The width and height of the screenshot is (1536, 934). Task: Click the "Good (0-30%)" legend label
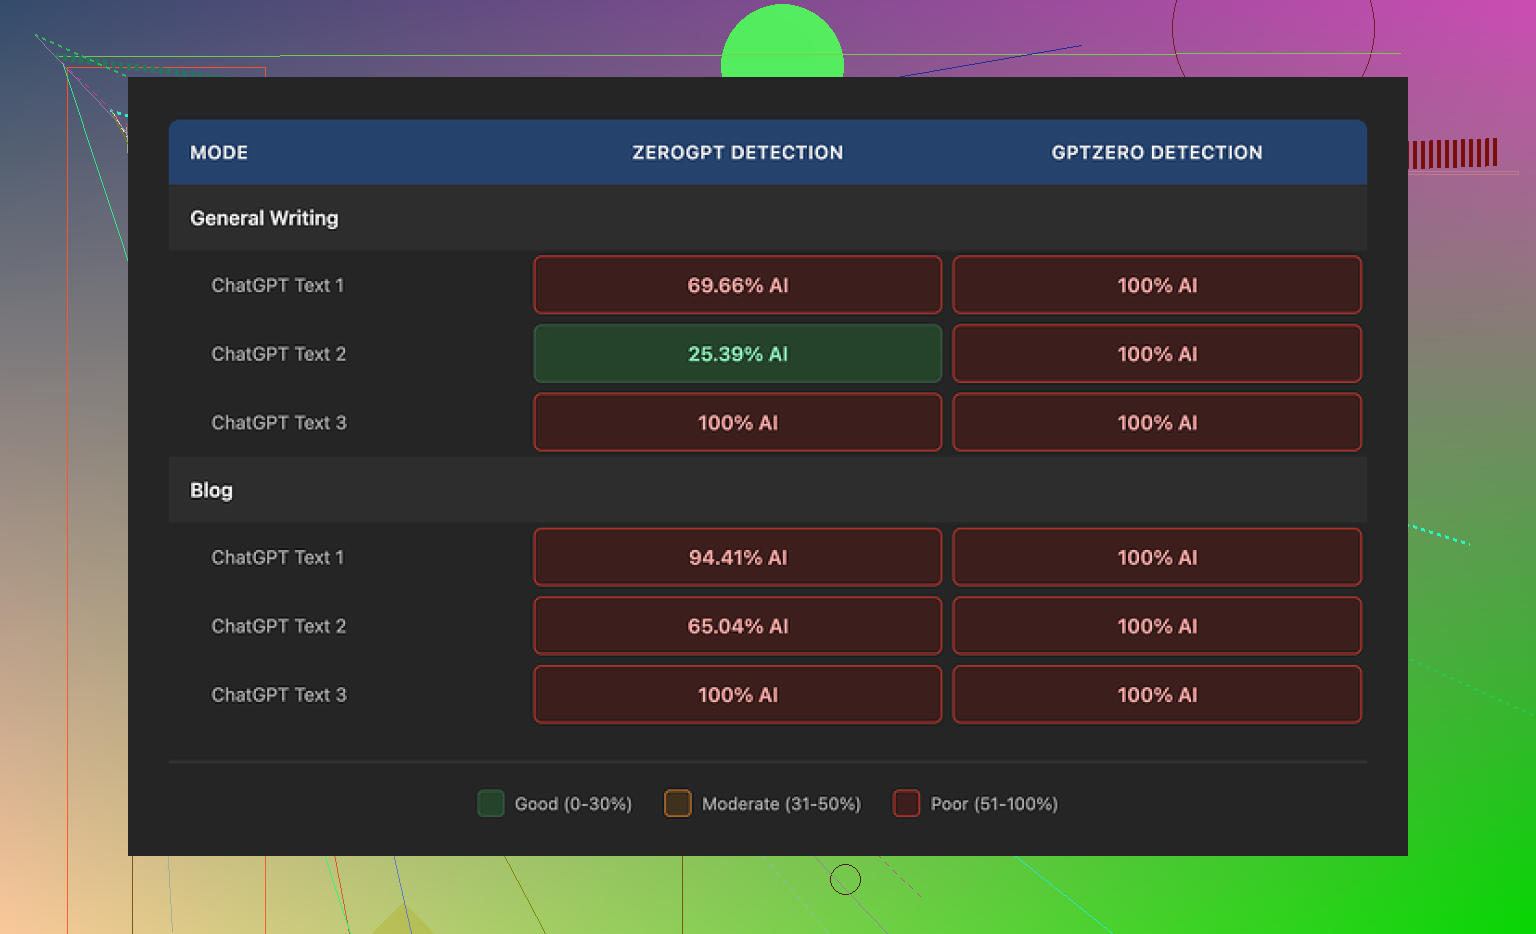point(573,804)
